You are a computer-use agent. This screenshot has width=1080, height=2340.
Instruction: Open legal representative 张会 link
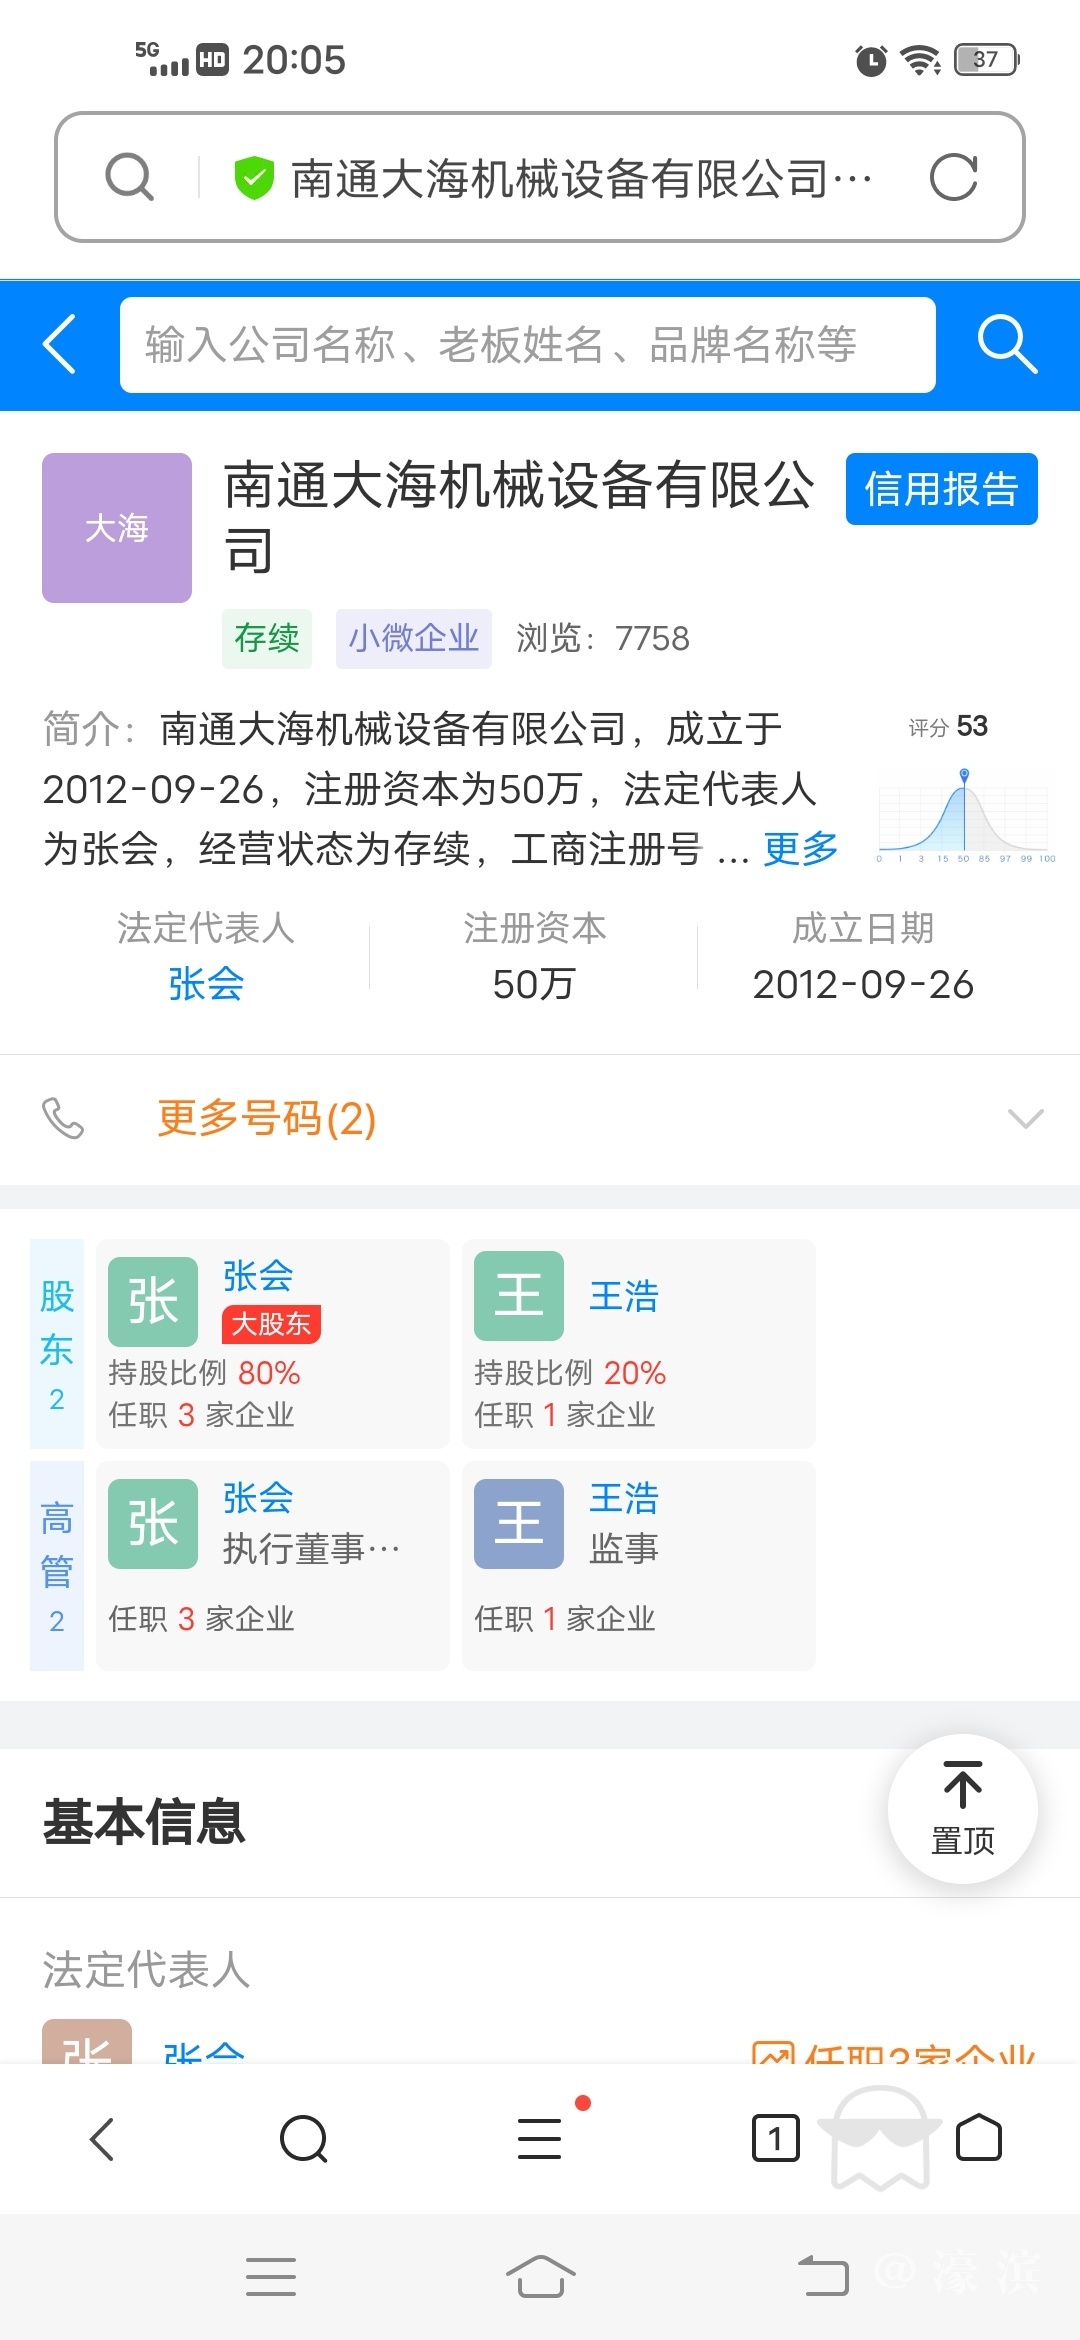[x=206, y=984]
